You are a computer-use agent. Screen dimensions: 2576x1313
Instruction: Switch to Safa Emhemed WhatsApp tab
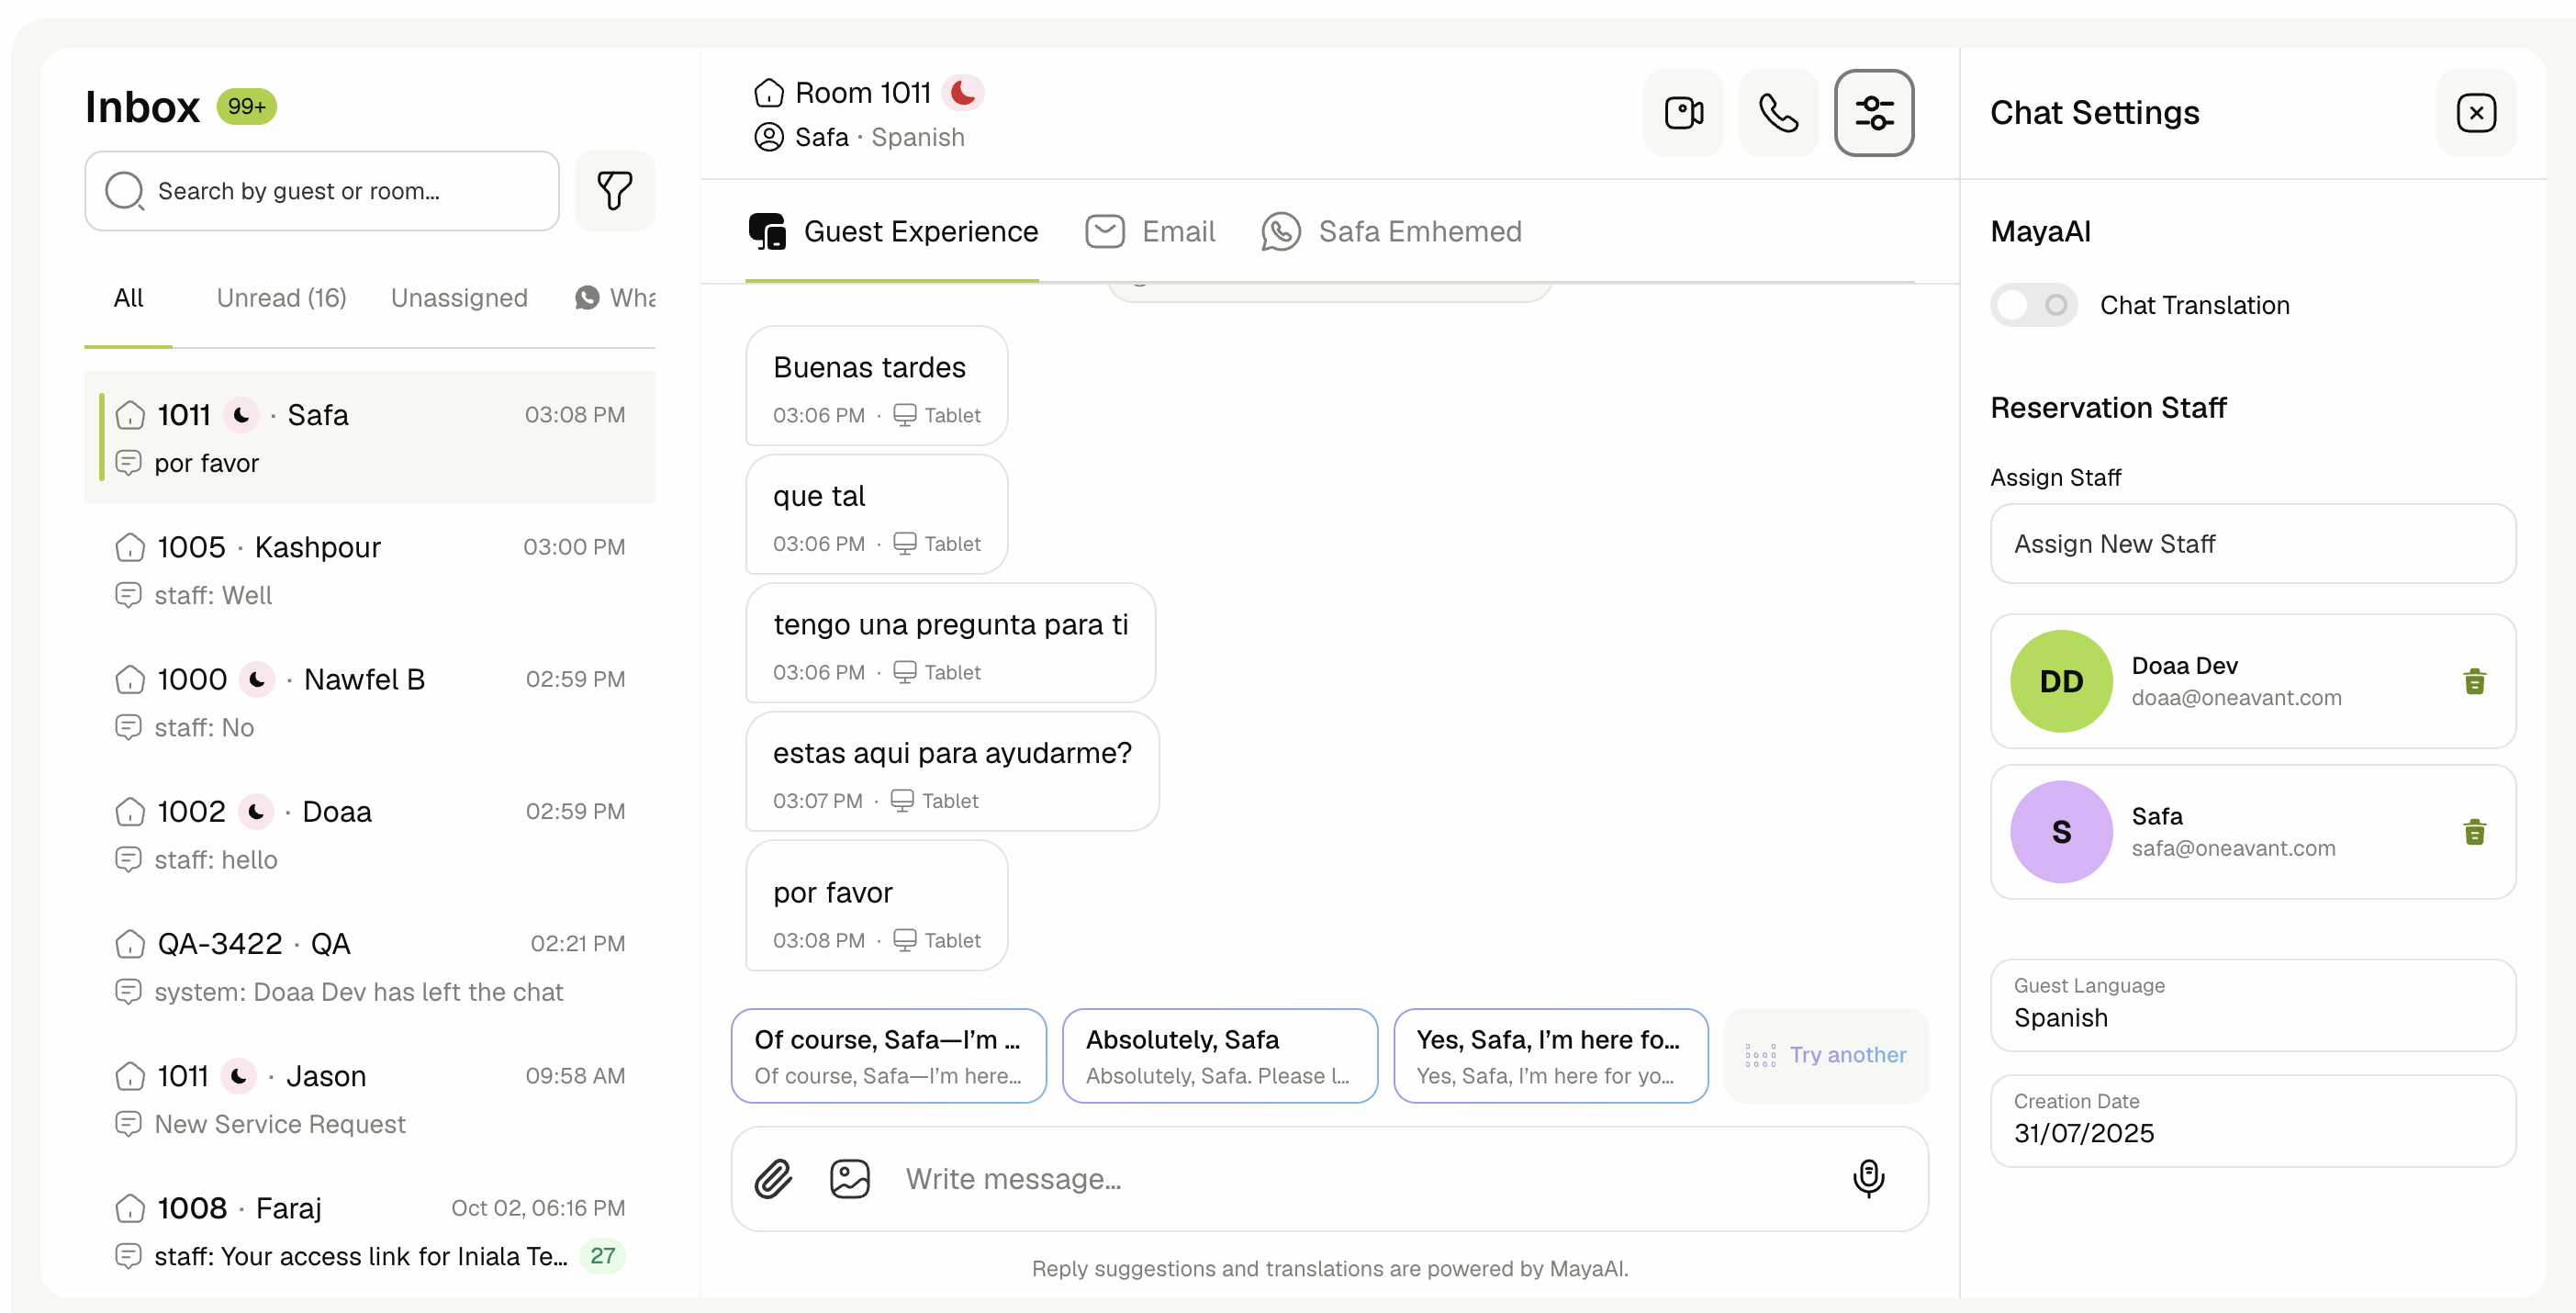pyautogui.click(x=1391, y=232)
